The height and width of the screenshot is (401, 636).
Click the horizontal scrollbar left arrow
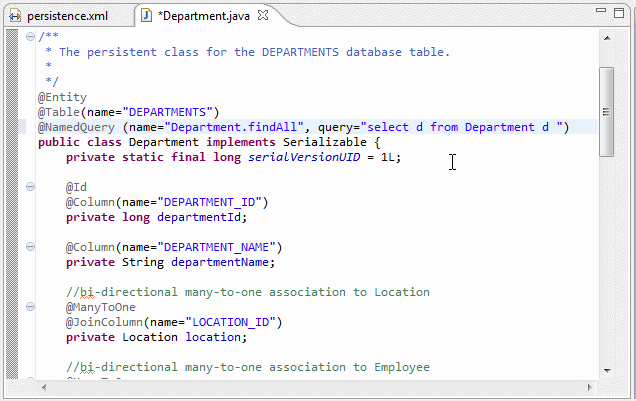coord(44,388)
